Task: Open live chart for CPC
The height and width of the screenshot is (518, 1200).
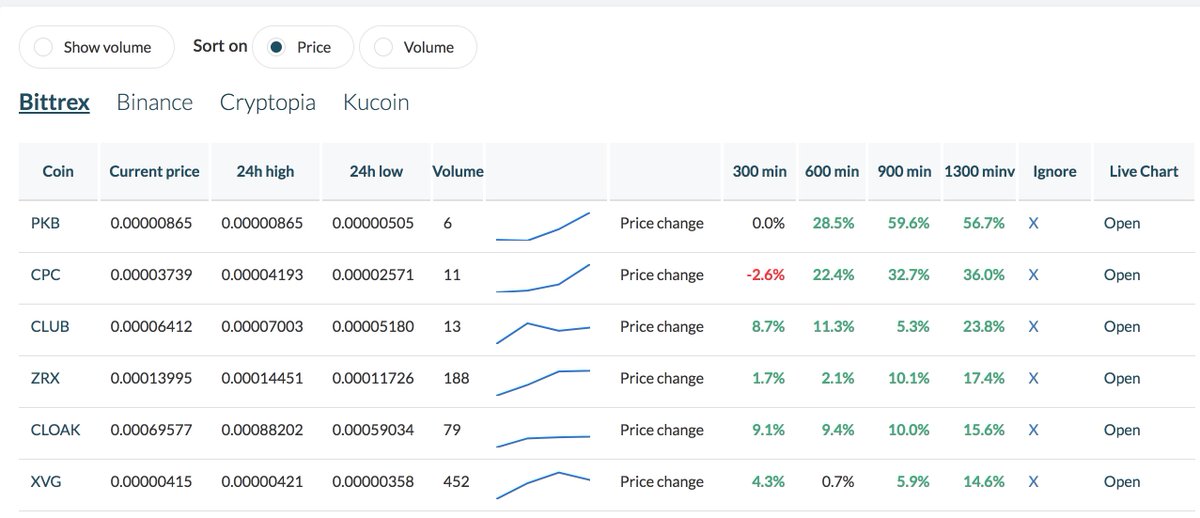Action: tap(1122, 275)
